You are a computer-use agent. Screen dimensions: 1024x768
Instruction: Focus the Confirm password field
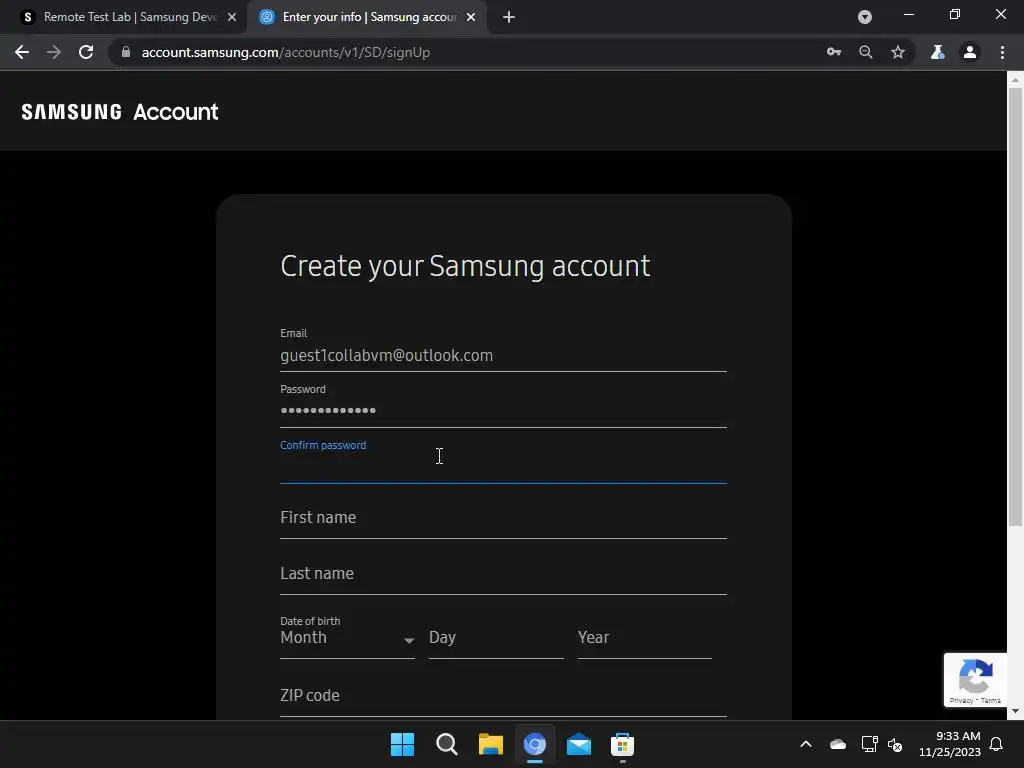(x=503, y=466)
